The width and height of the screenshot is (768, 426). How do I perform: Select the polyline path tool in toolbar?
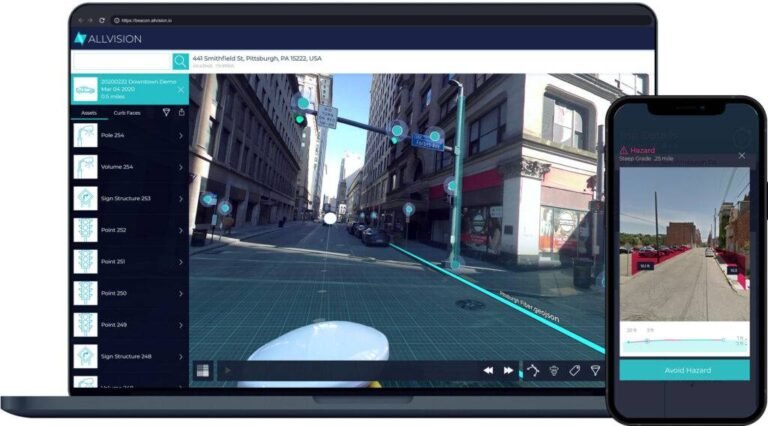[x=533, y=371]
